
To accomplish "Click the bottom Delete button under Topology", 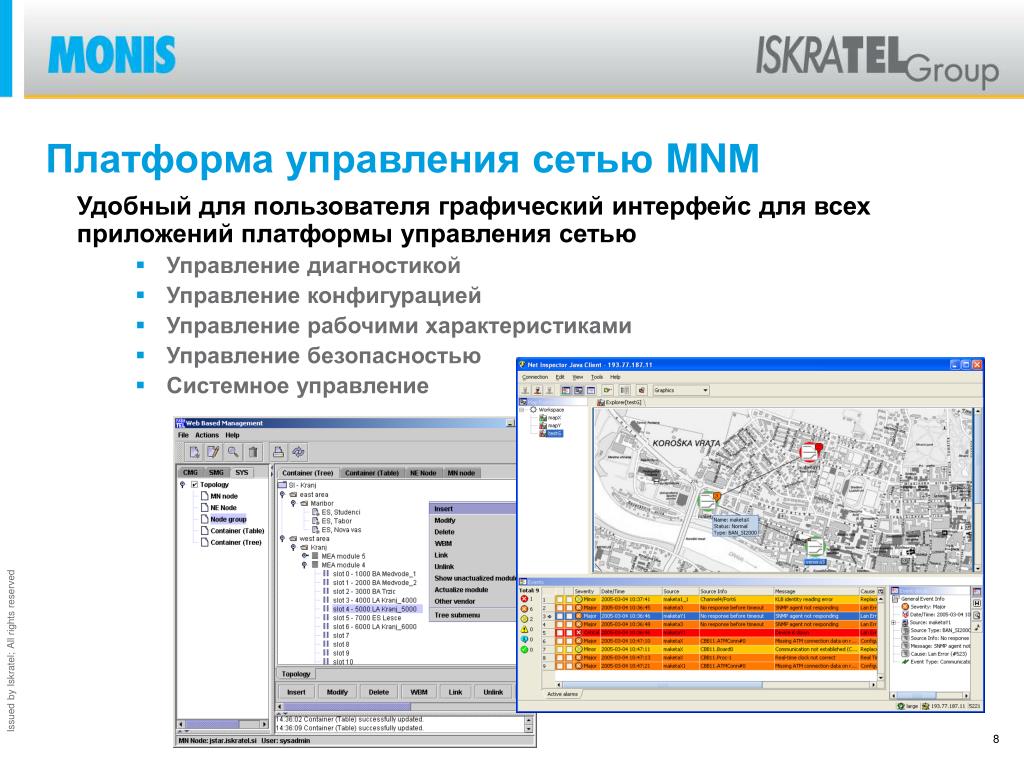I will (x=379, y=692).
